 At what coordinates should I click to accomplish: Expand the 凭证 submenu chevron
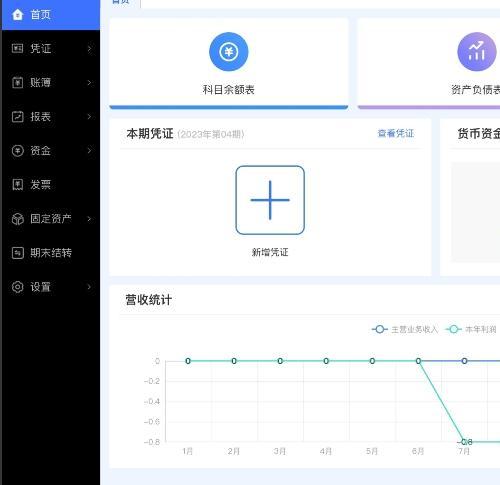[x=89, y=49]
